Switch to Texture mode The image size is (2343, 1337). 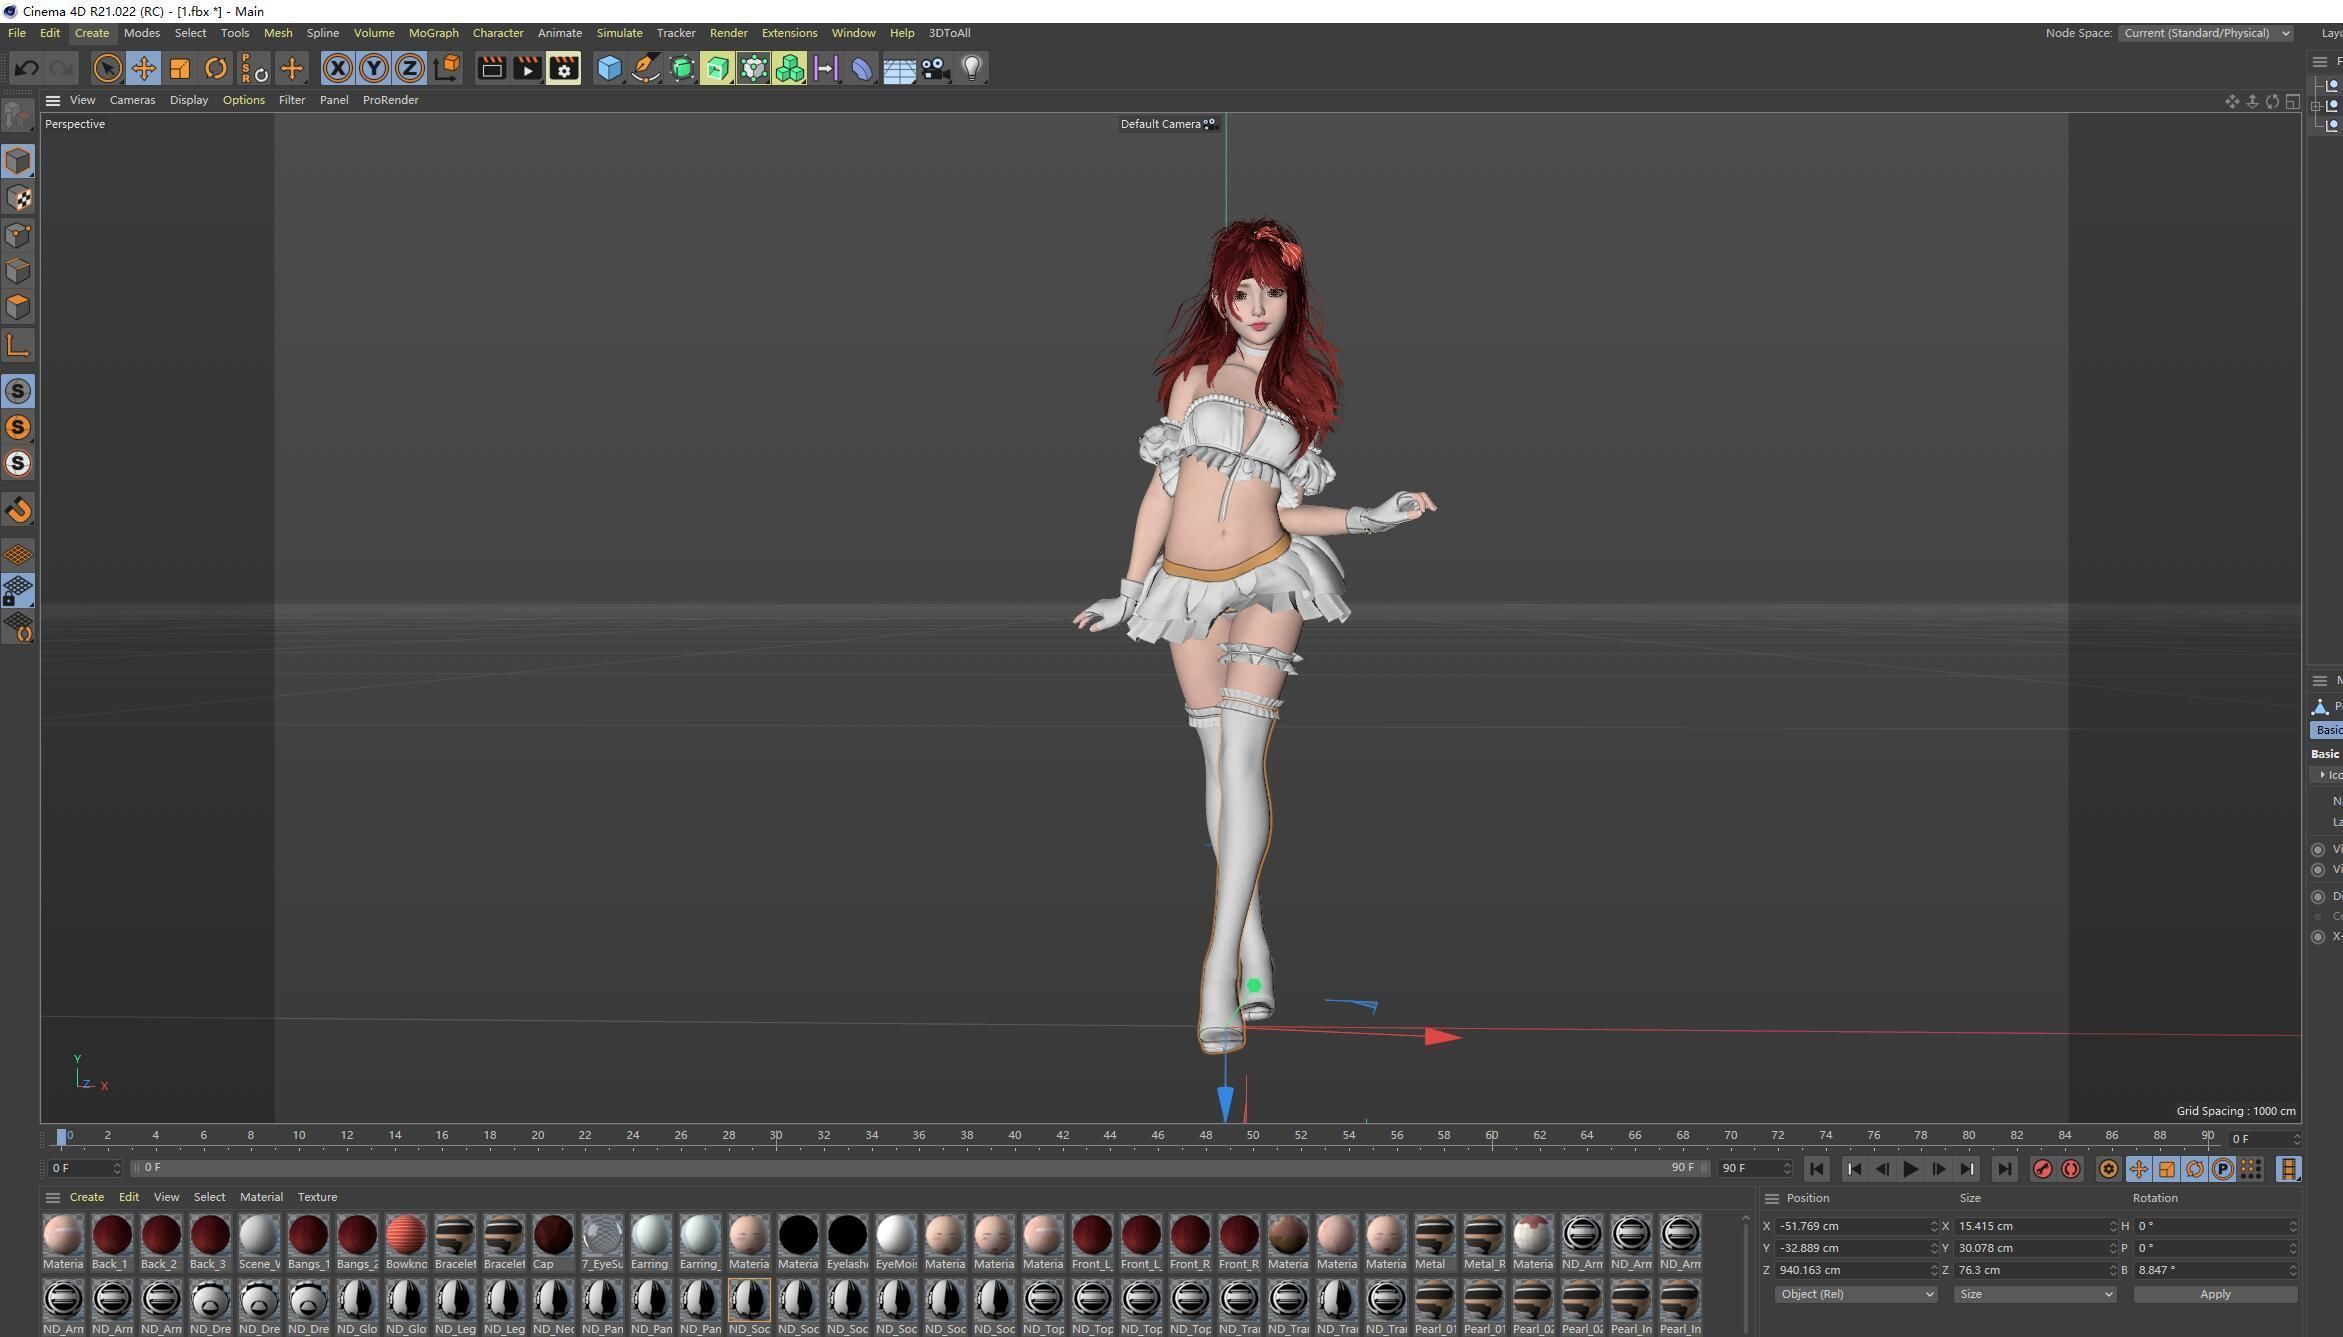18,198
